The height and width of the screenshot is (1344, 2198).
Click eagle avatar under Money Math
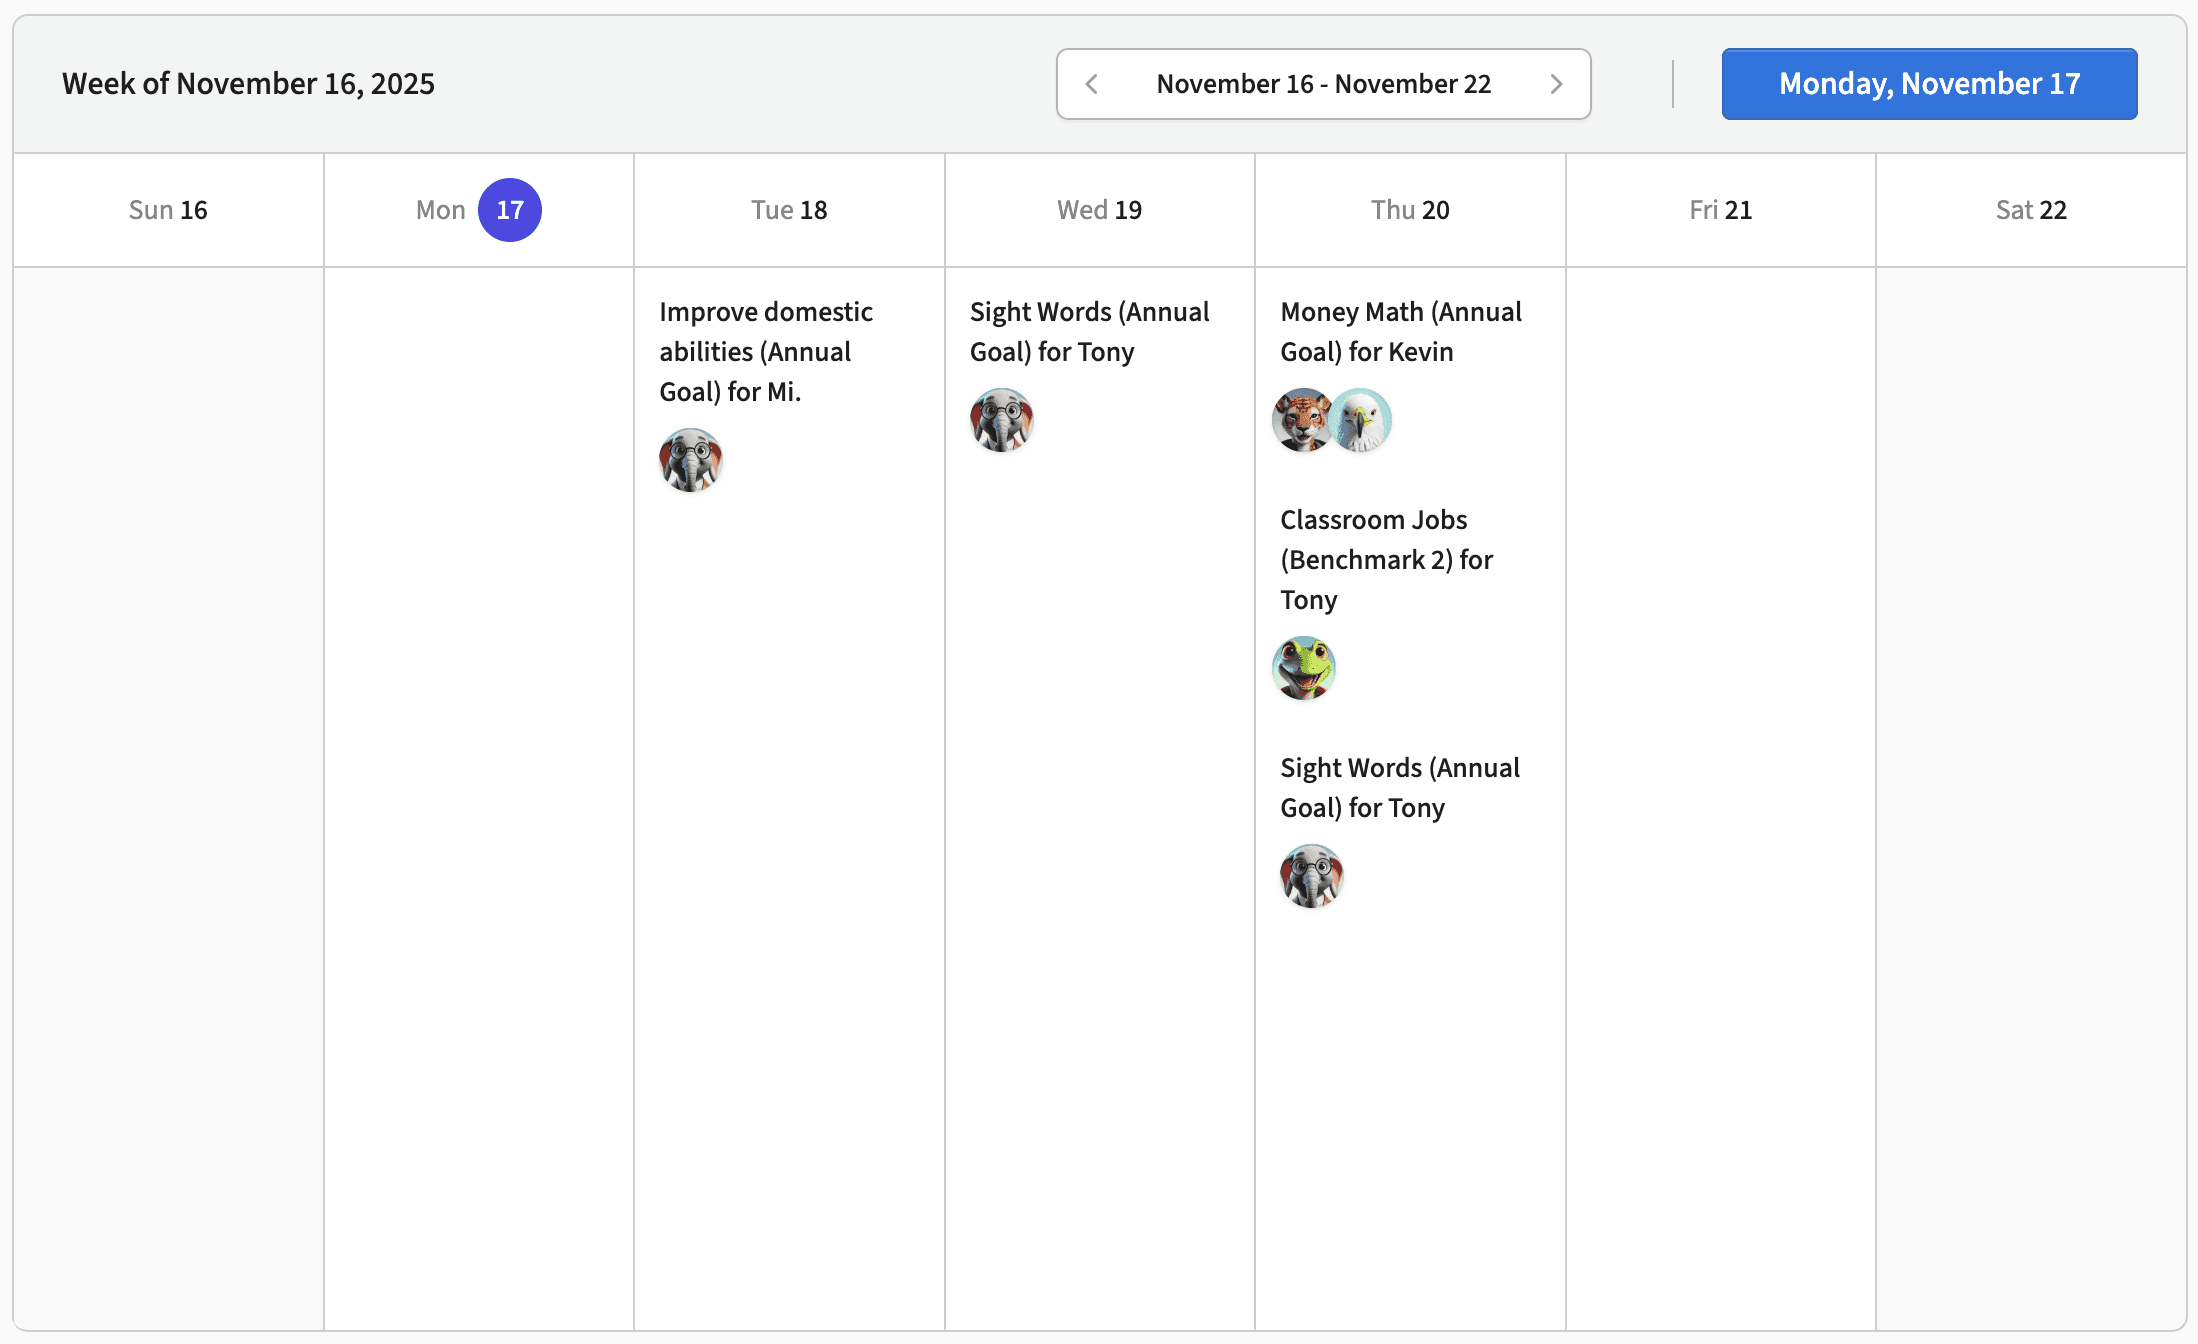(x=1362, y=420)
